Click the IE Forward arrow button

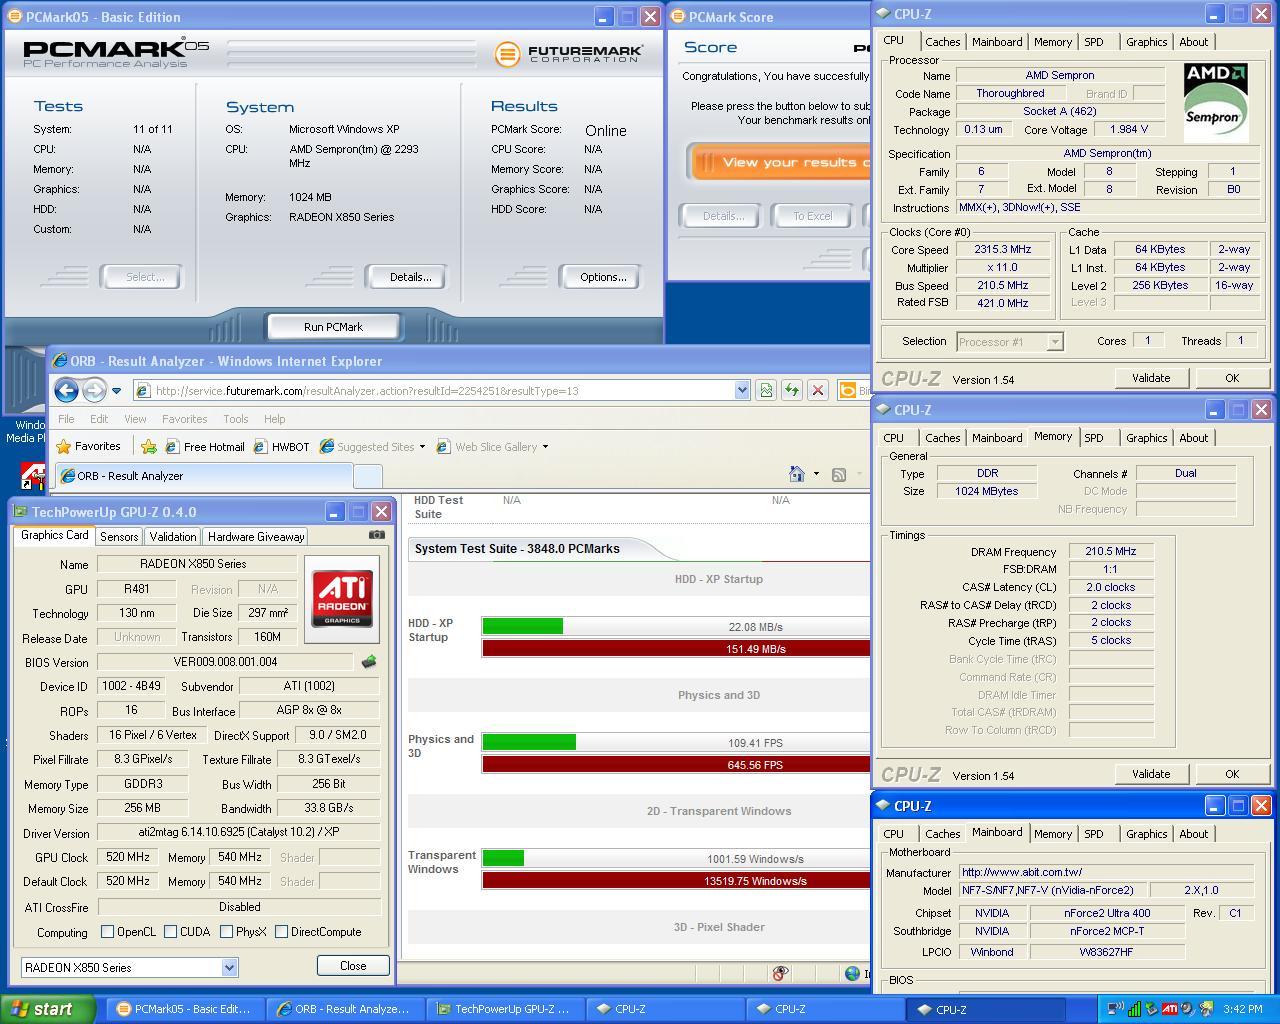click(94, 390)
